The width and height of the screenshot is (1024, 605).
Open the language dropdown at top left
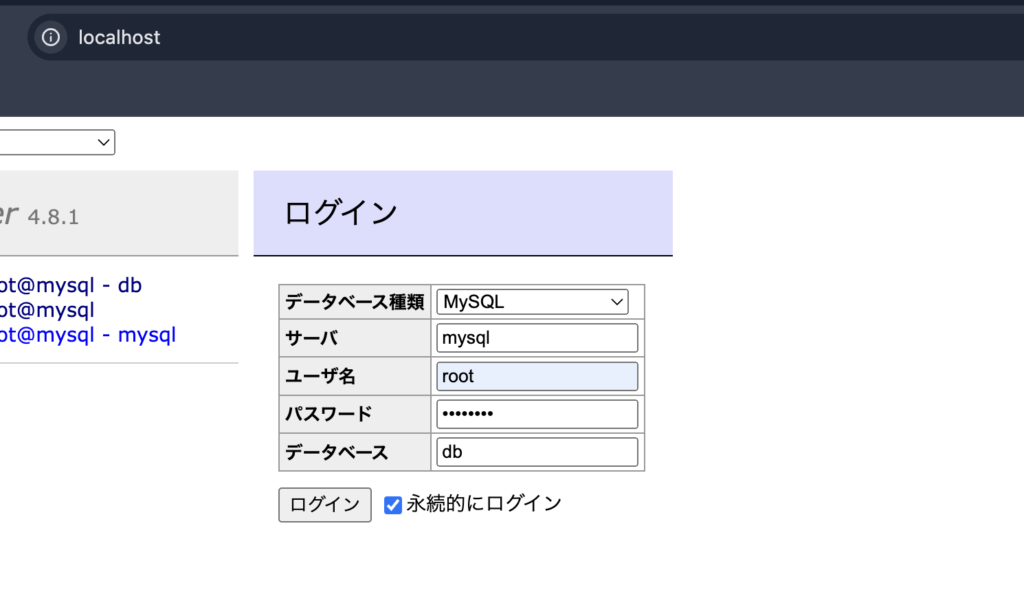[x=57, y=142]
